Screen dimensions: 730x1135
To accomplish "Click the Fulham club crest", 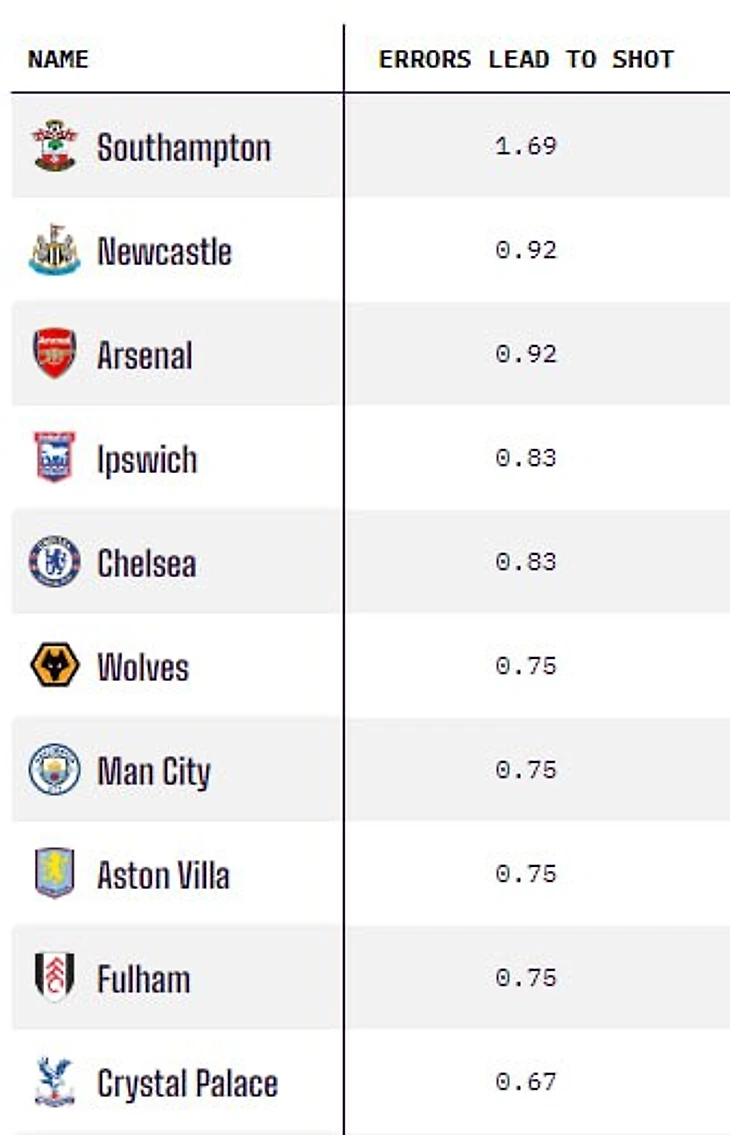I will tap(54, 979).
